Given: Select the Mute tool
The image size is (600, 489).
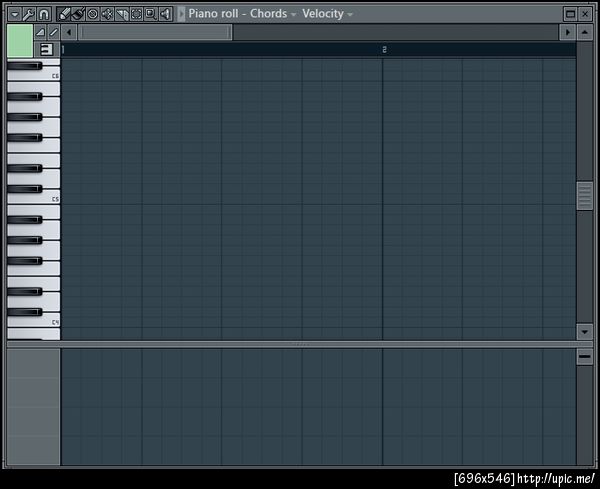Looking at the screenshot, I should [x=107, y=15].
